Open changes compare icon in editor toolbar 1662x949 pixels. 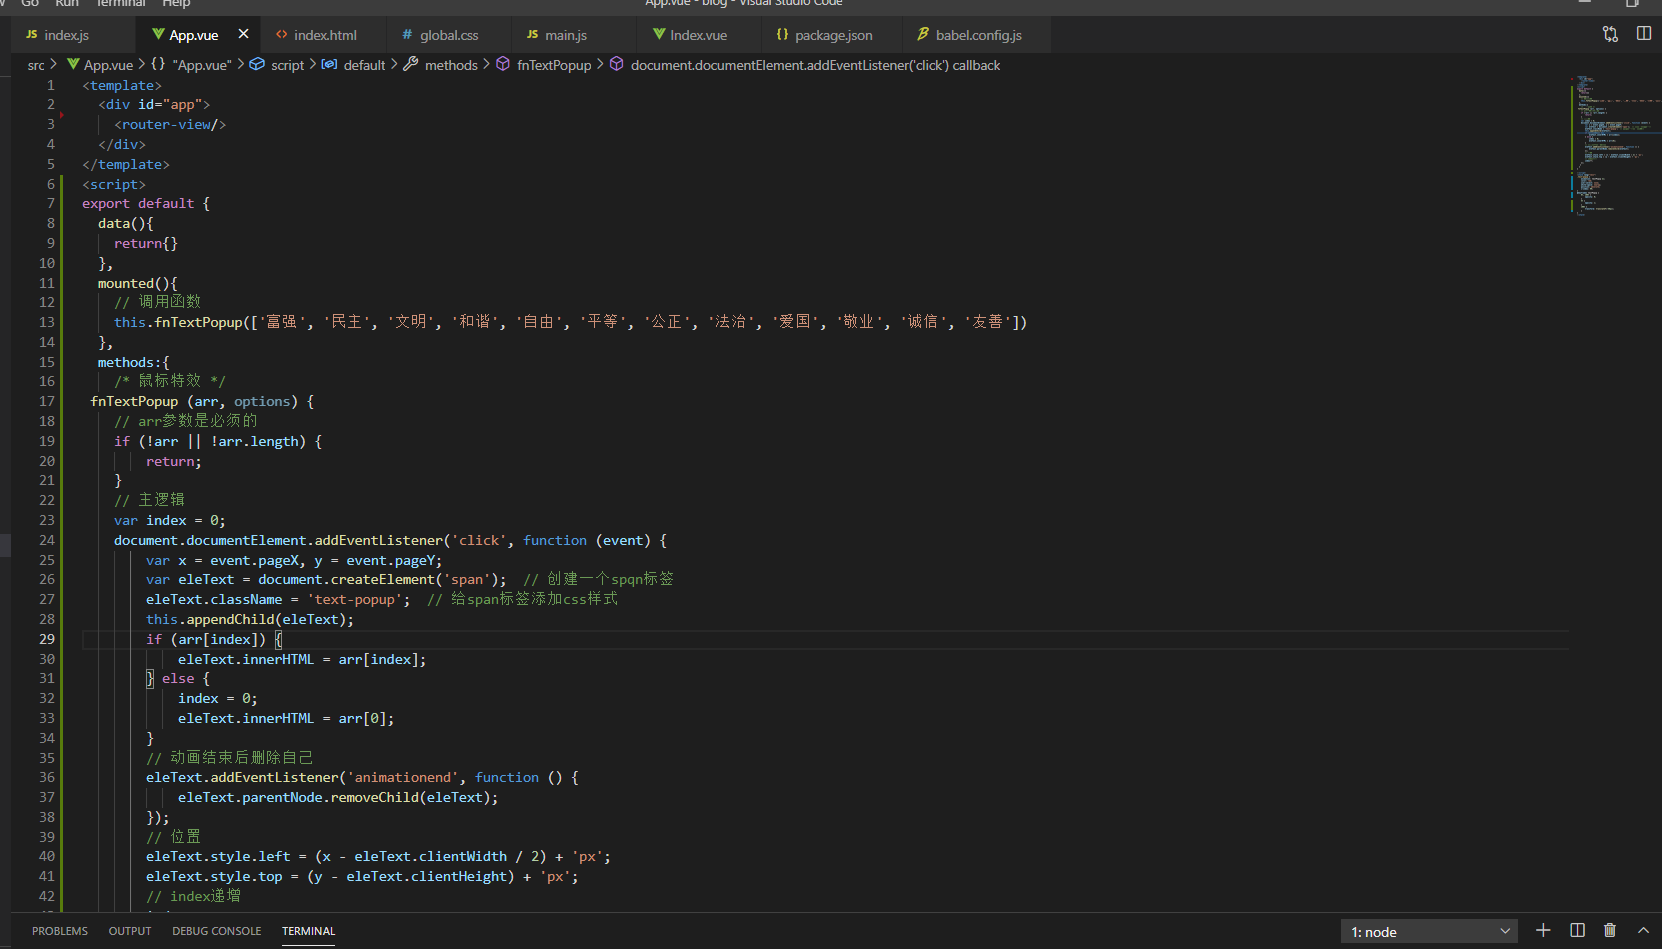[1610, 34]
